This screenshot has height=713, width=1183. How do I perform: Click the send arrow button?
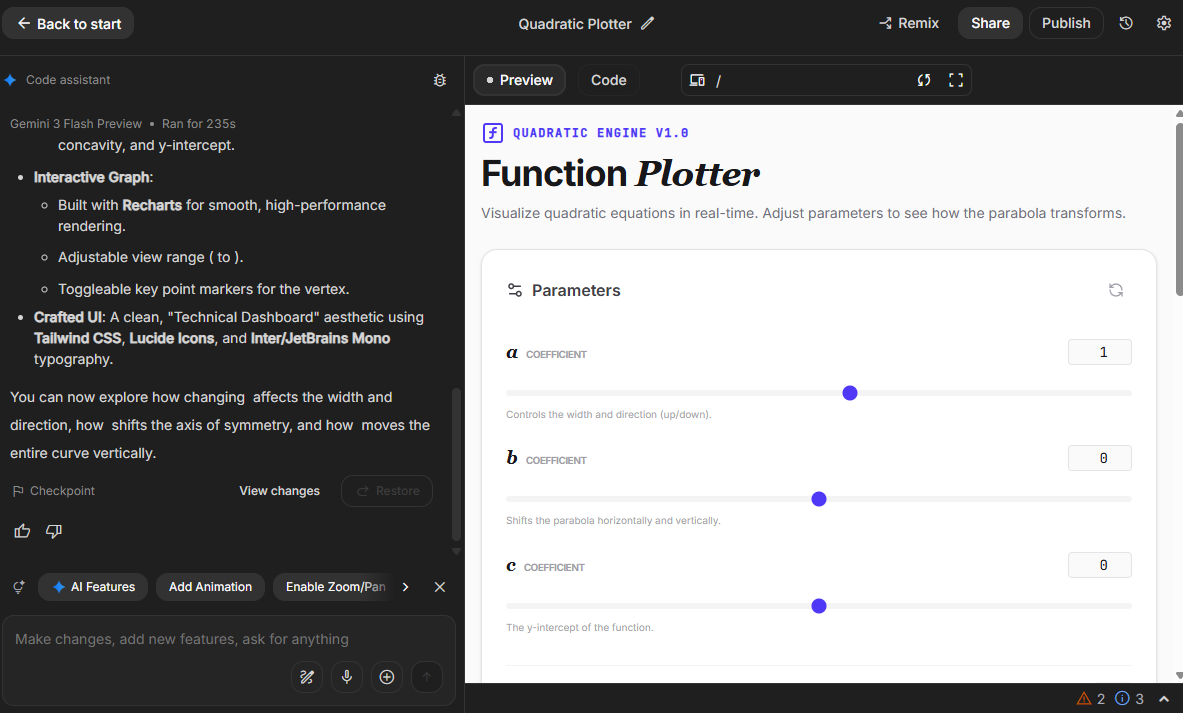tap(427, 677)
